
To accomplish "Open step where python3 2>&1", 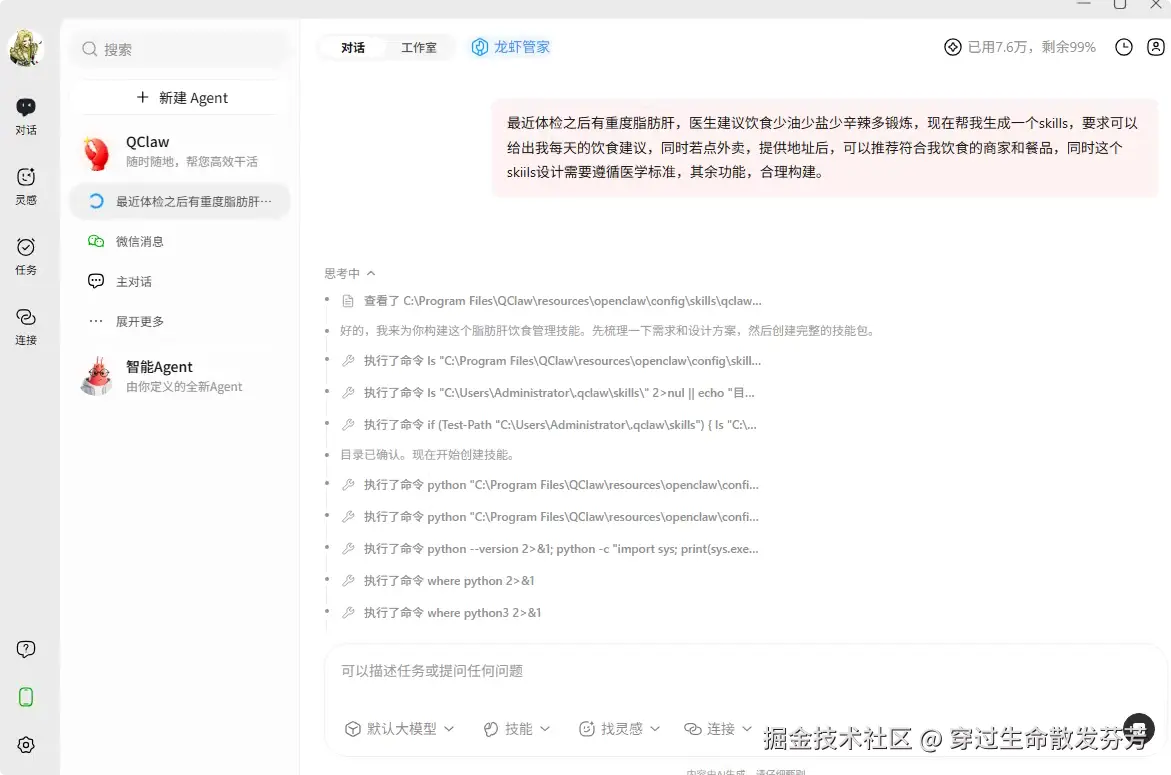I will [441, 613].
